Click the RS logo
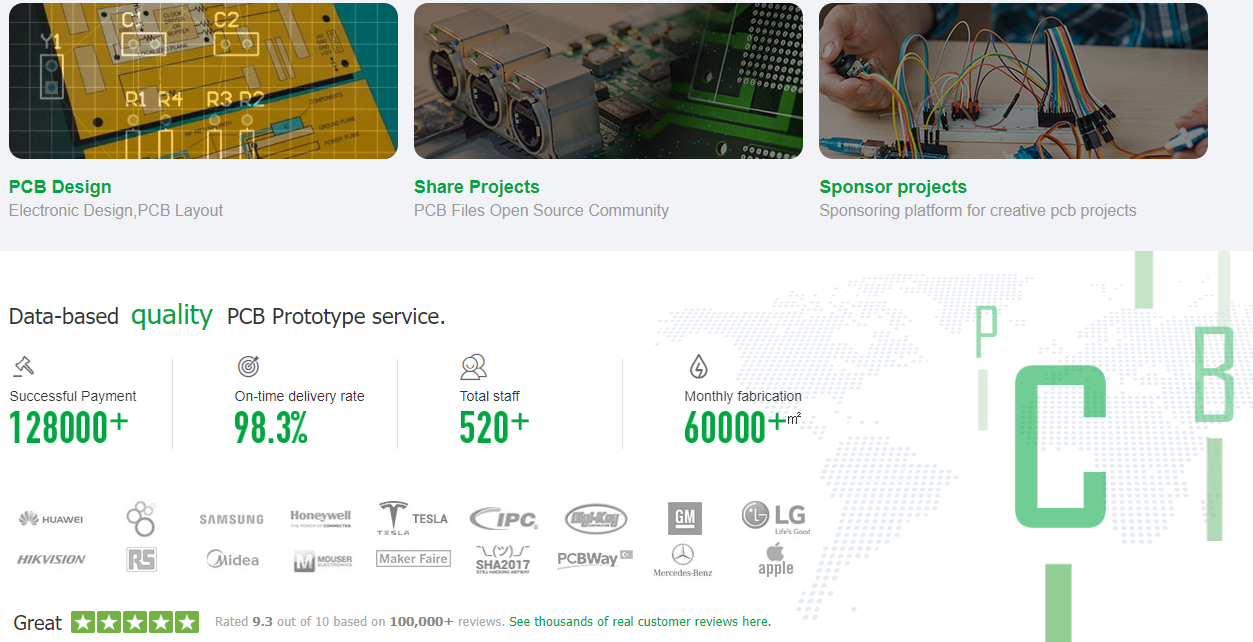1253x642 pixels. pyautogui.click(x=141, y=559)
